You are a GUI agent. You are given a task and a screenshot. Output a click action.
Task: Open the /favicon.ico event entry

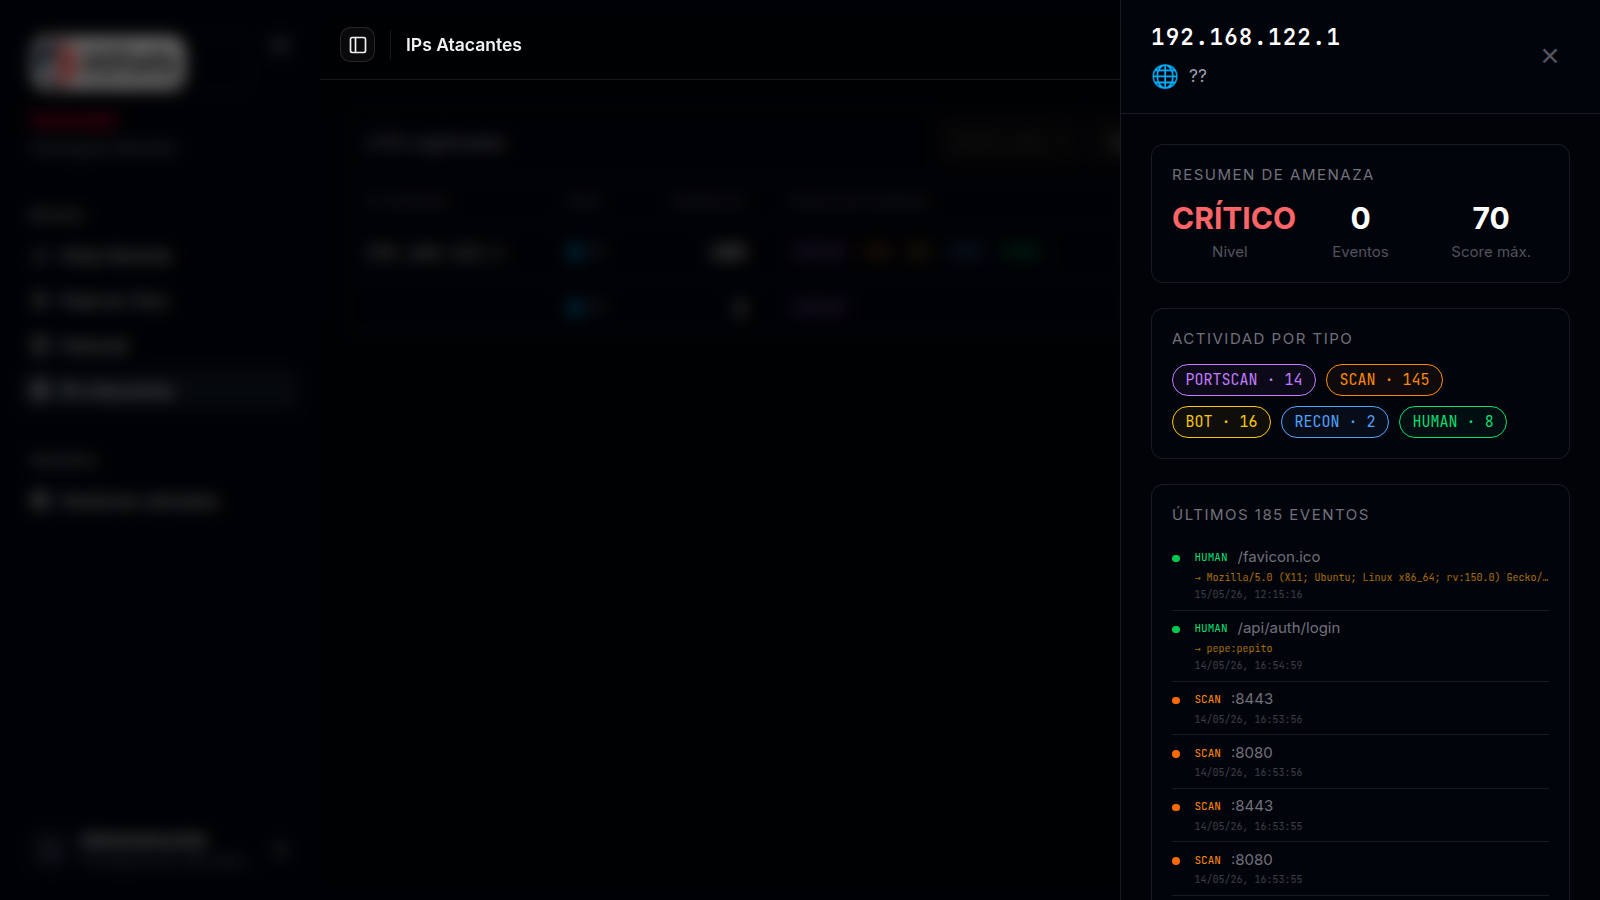tap(1360, 575)
